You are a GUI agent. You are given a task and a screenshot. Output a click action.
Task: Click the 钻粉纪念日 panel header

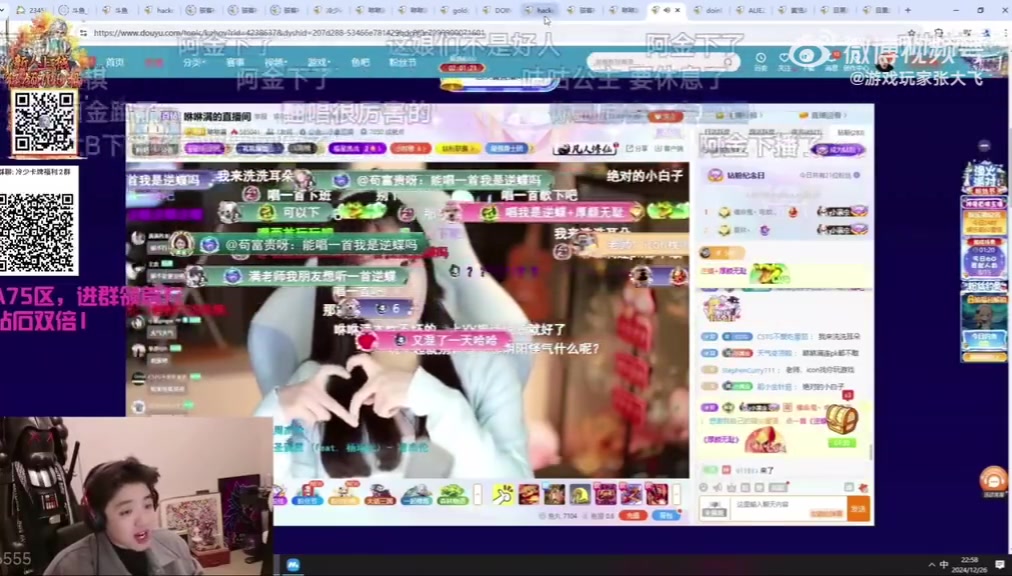pyautogui.click(x=785, y=175)
